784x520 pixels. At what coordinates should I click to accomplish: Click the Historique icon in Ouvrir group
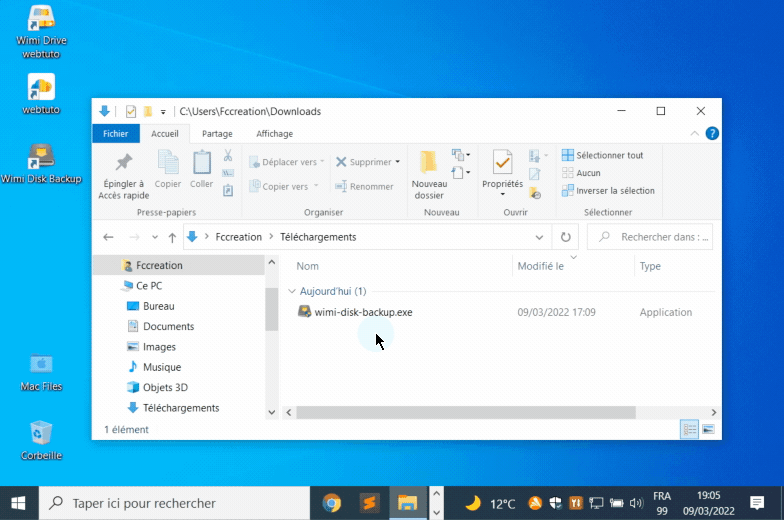click(535, 192)
